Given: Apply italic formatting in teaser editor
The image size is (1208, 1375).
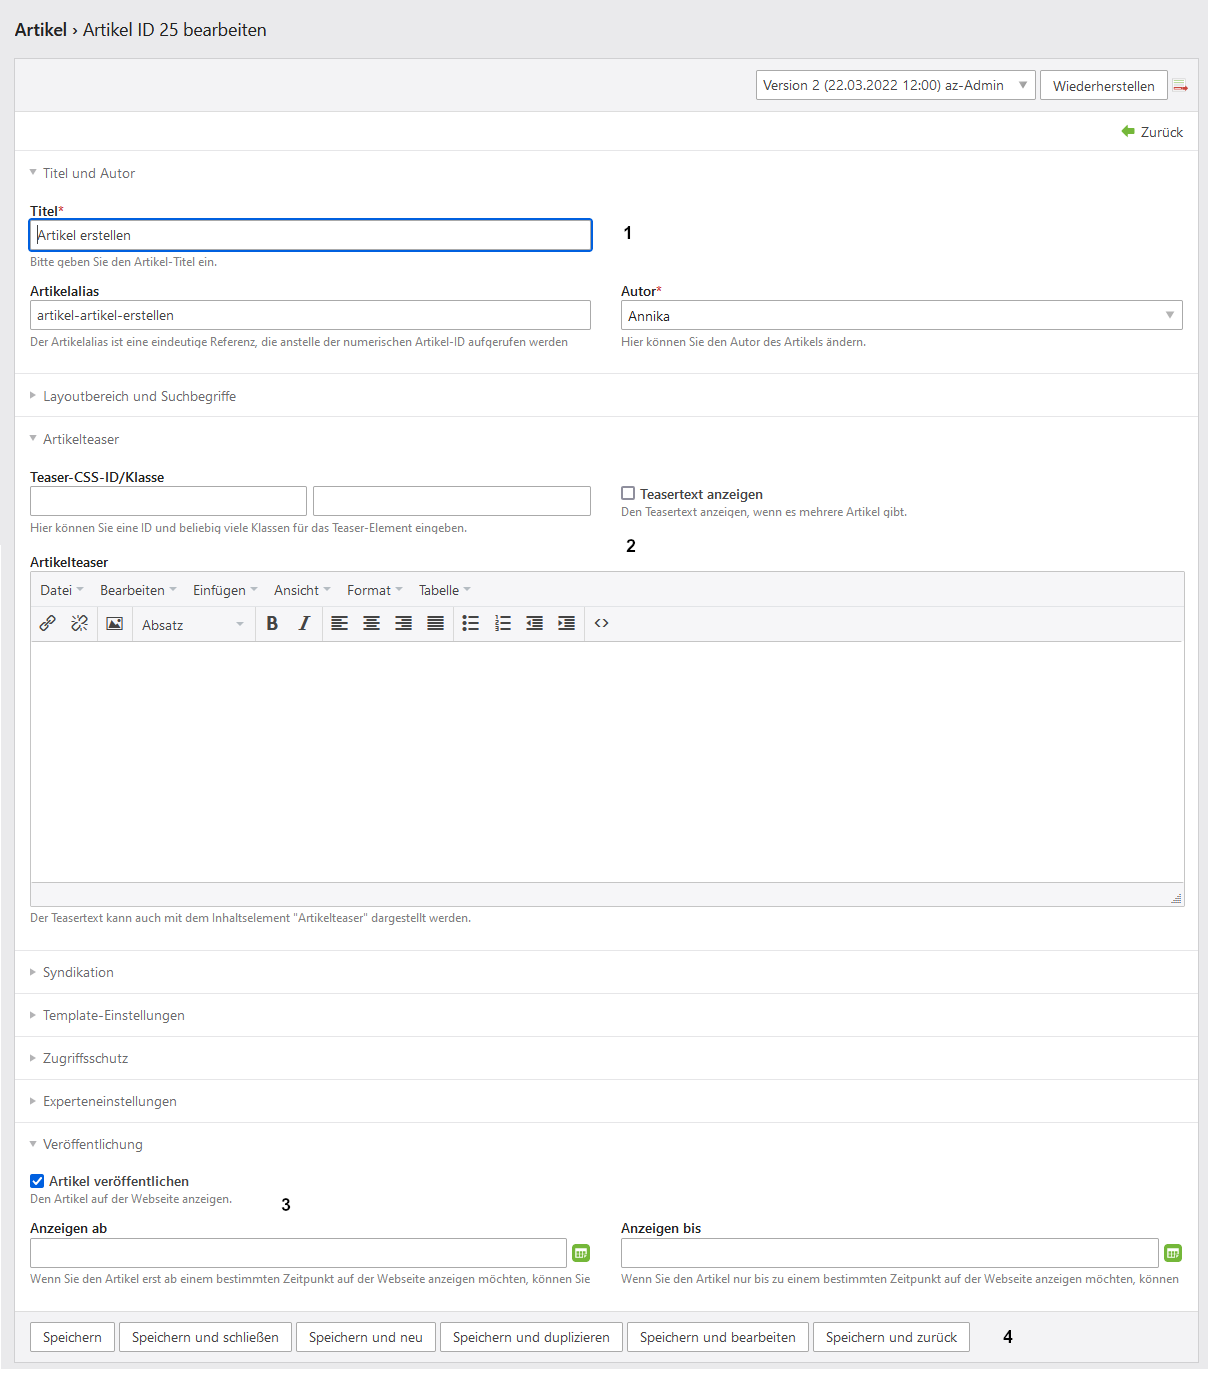Looking at the screenshot, I should (x=304, y=624).
